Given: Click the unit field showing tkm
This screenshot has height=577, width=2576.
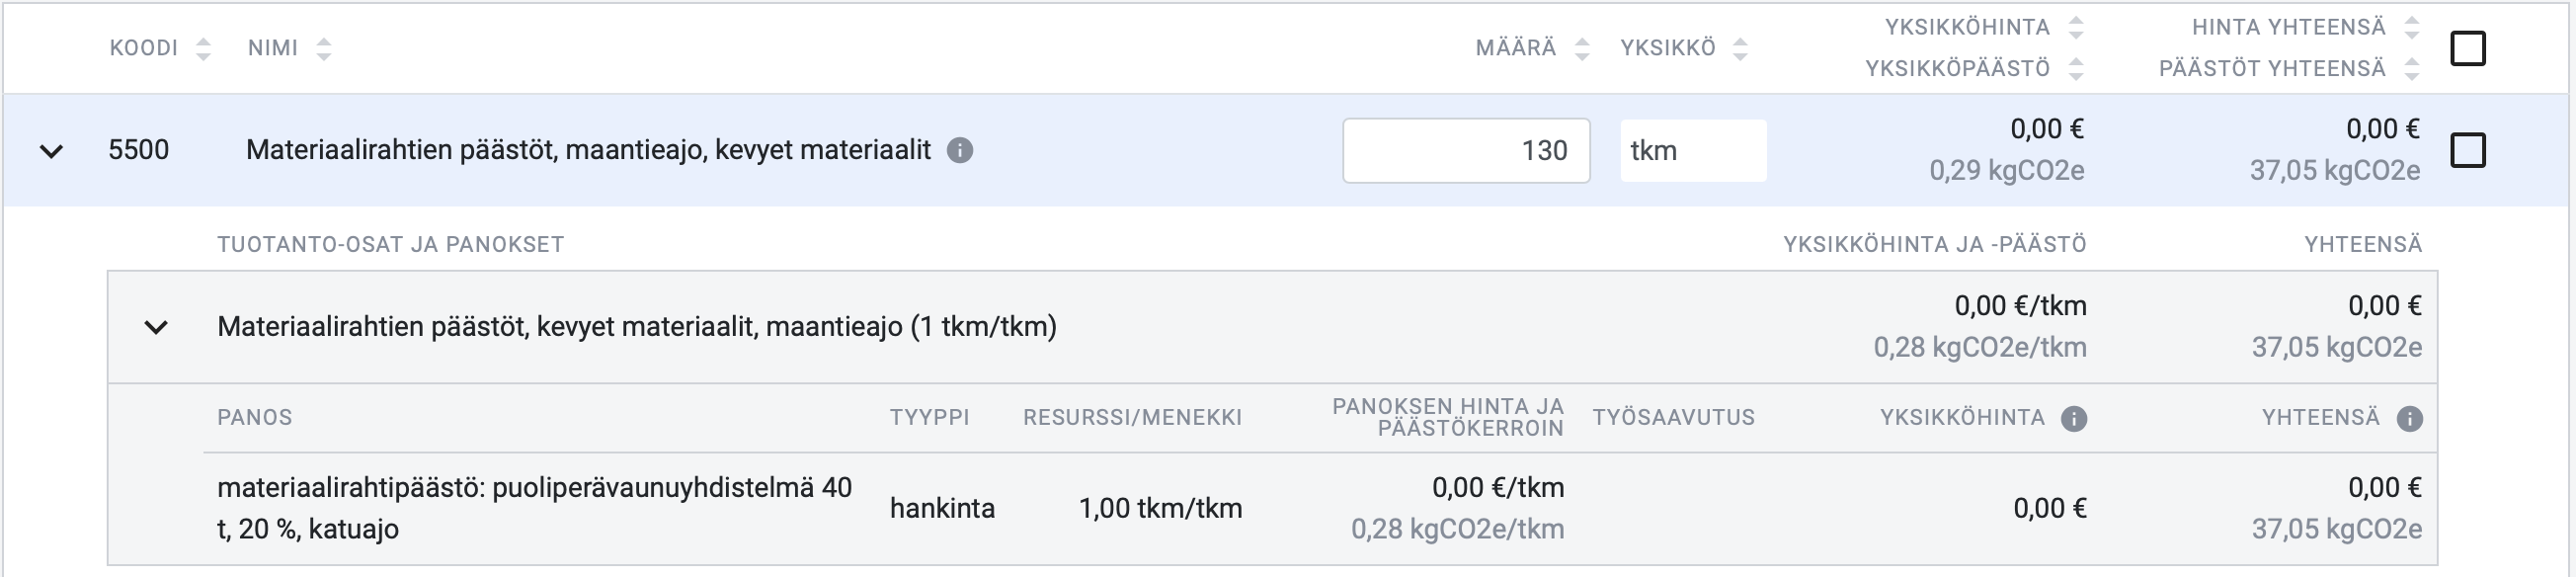Looking at the screenshot, I should coord(1693,151).
